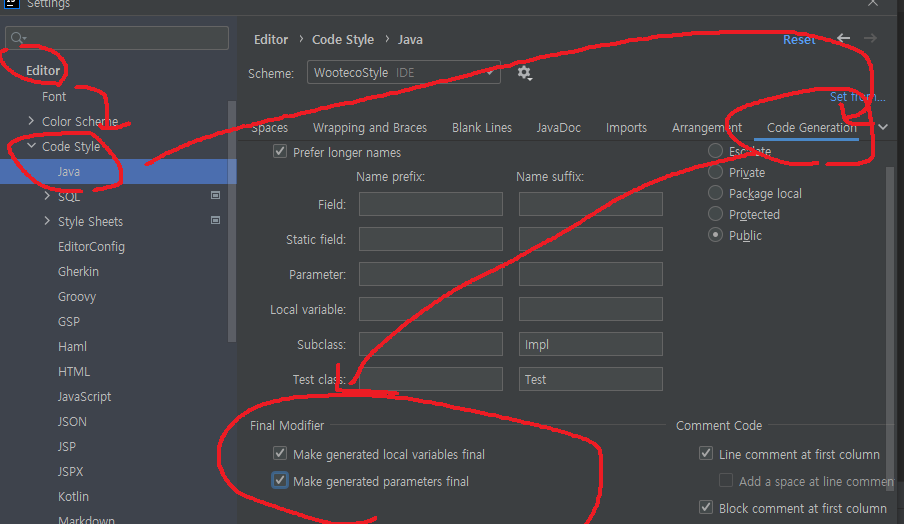Toggle Block comment at first column

pos(706,508)
